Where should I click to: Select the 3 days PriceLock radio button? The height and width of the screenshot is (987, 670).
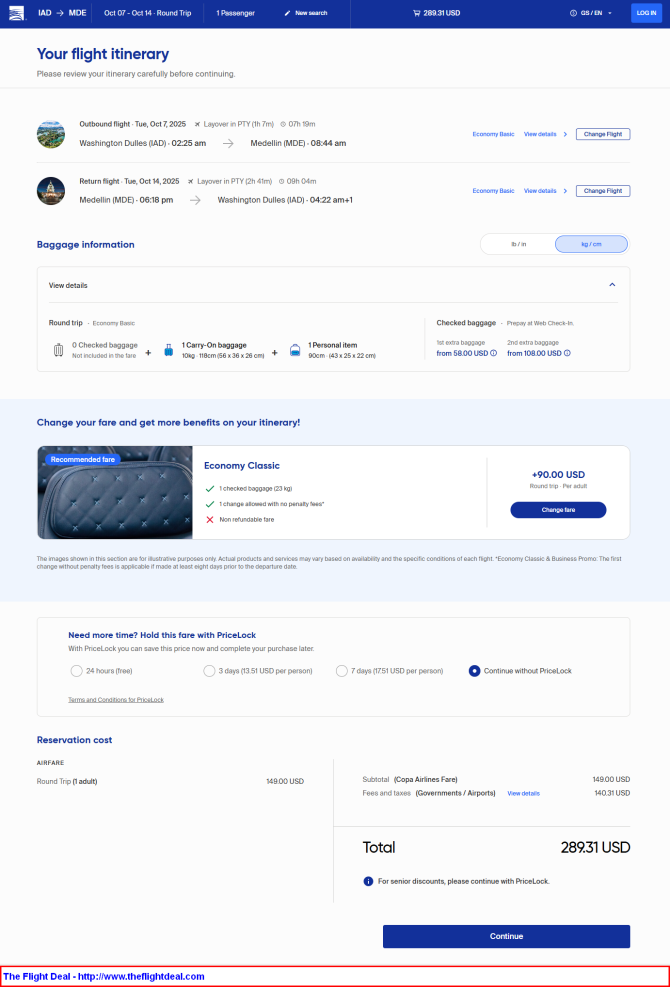coord(209,671)
